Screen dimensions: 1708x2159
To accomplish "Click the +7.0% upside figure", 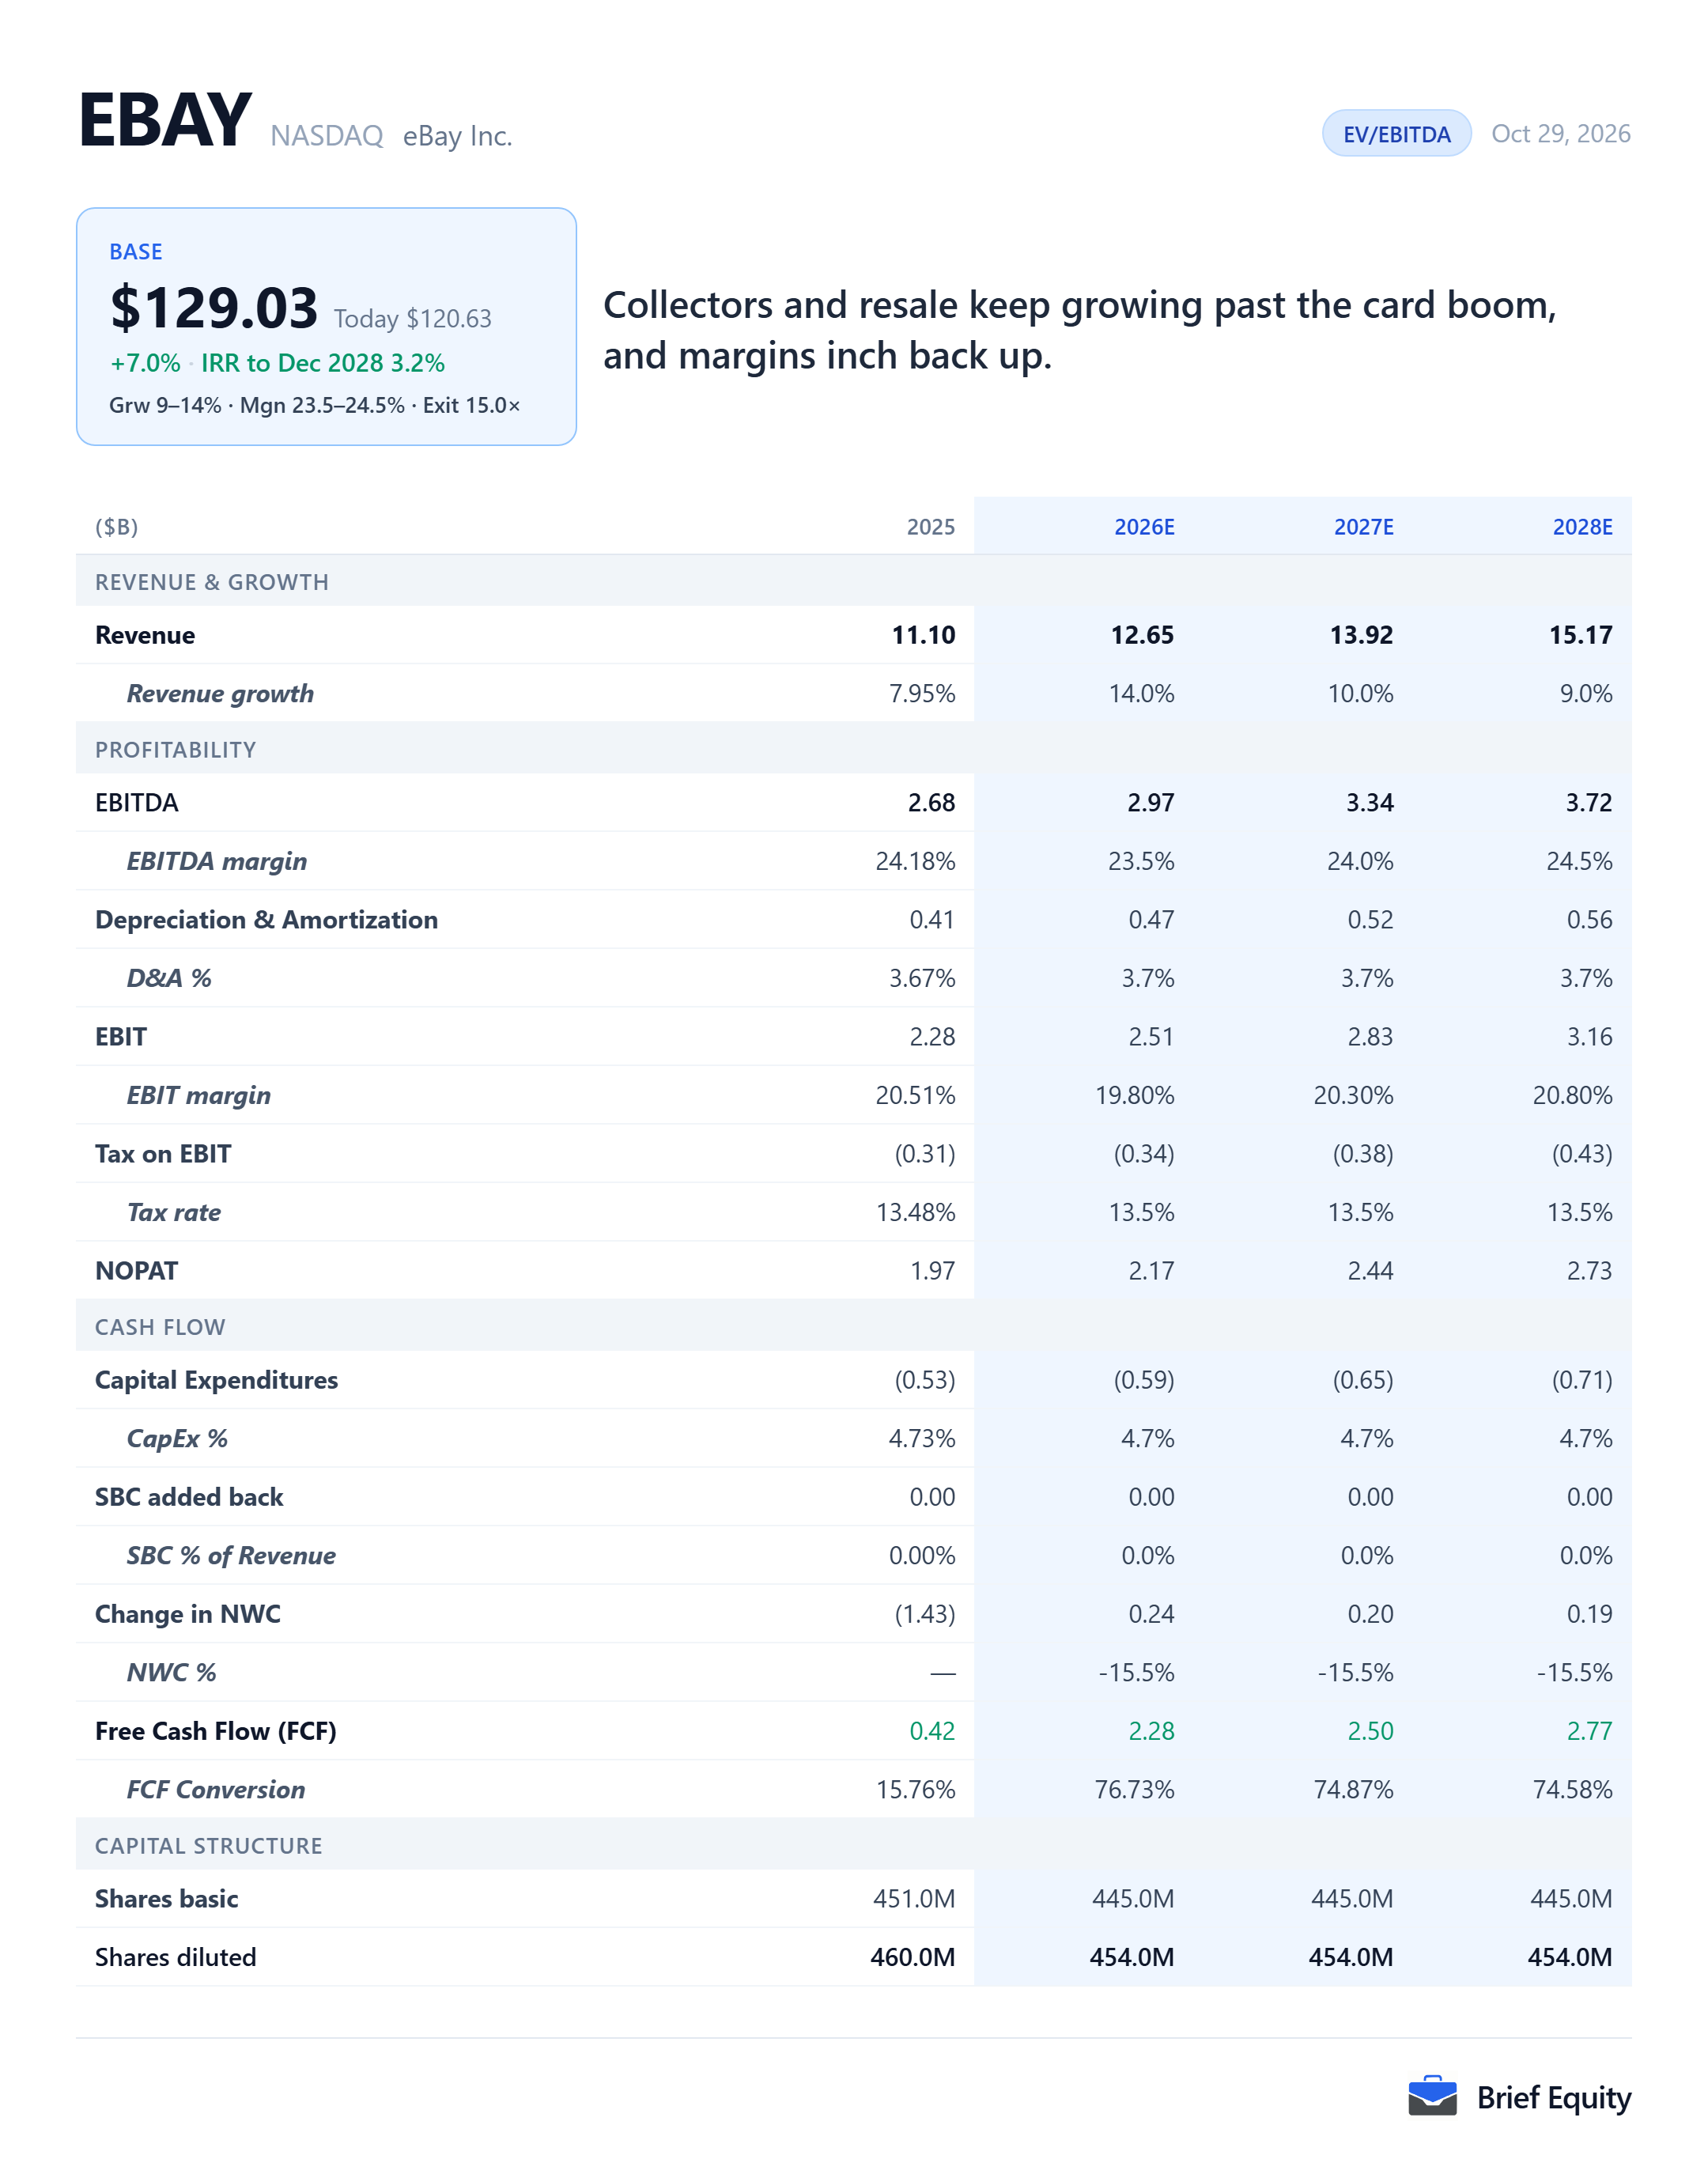I will coord(145,363).
